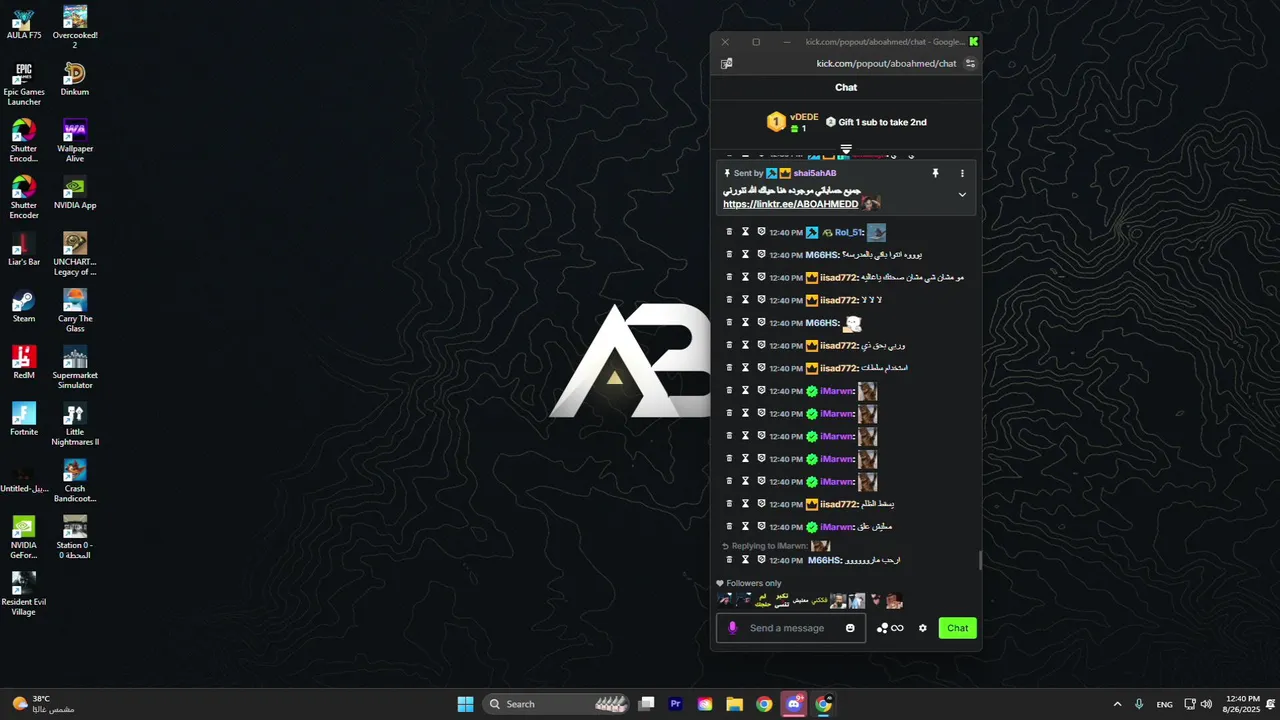Open Task View from taskbar

(x=647, y=704)
